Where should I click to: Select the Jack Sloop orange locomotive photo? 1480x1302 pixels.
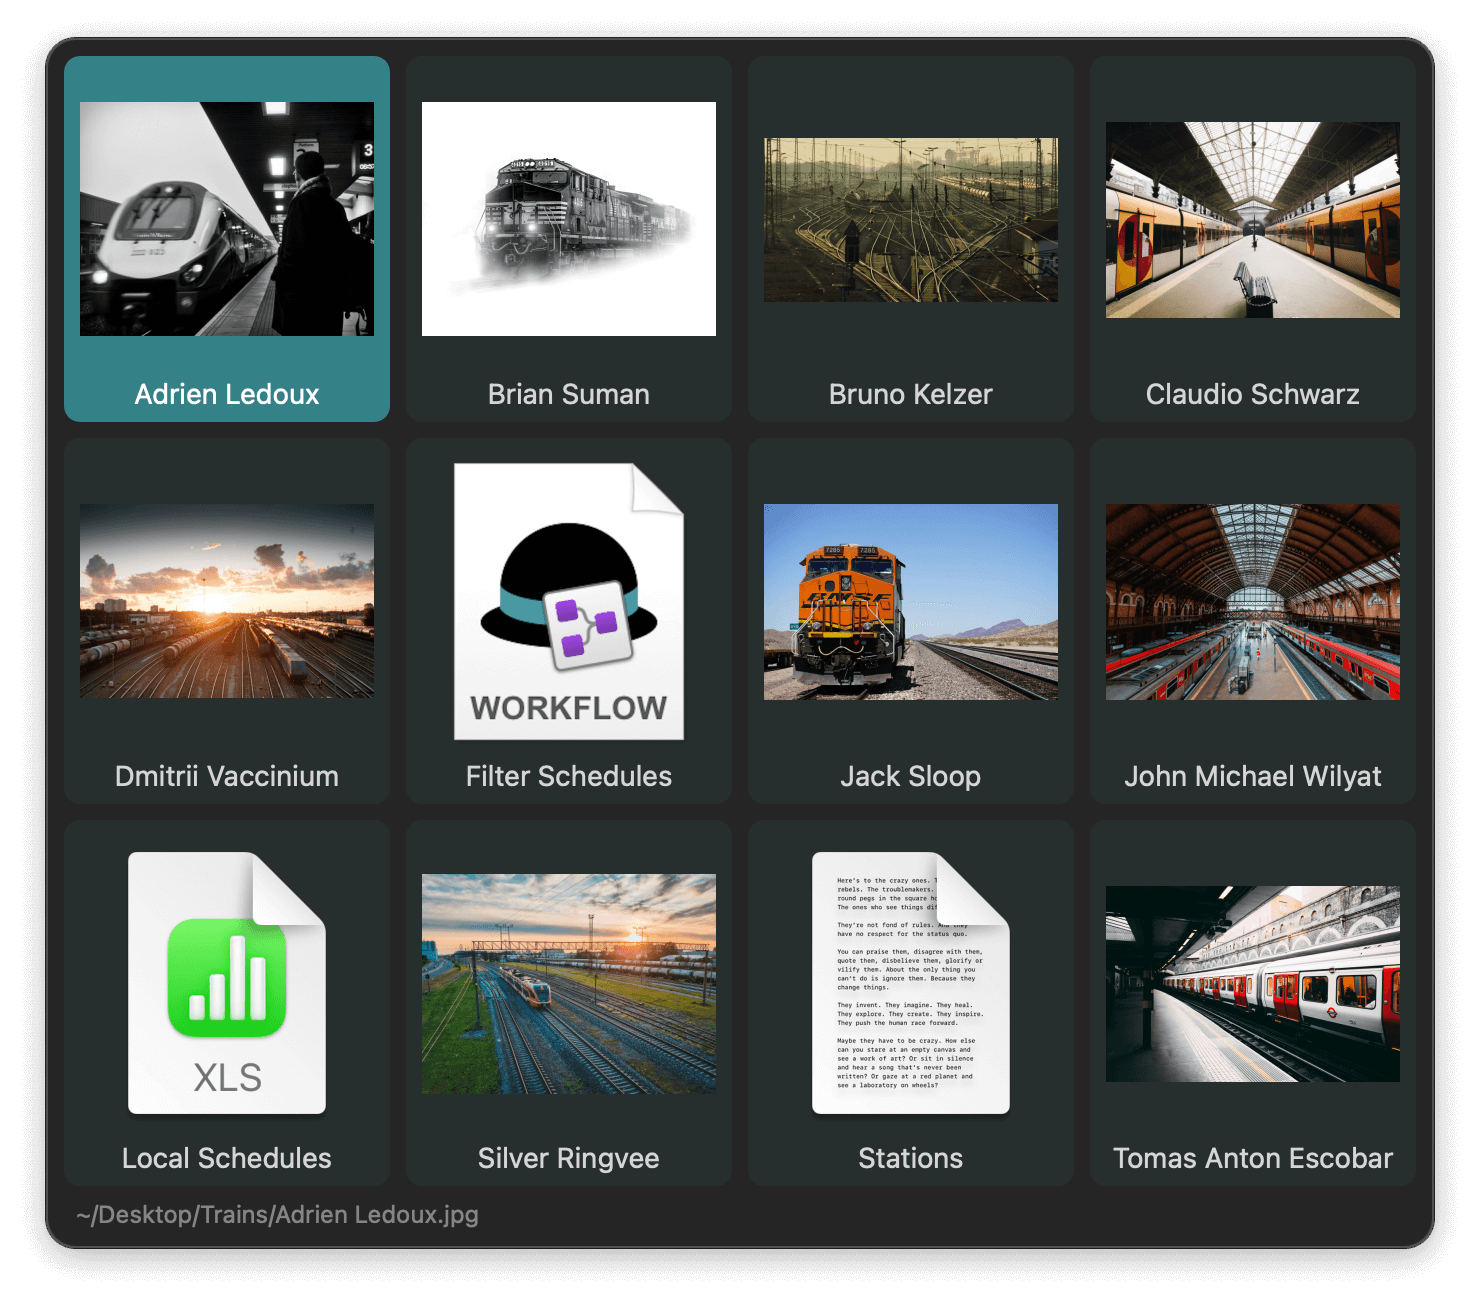pyautogui.click(x=910, y=601)
